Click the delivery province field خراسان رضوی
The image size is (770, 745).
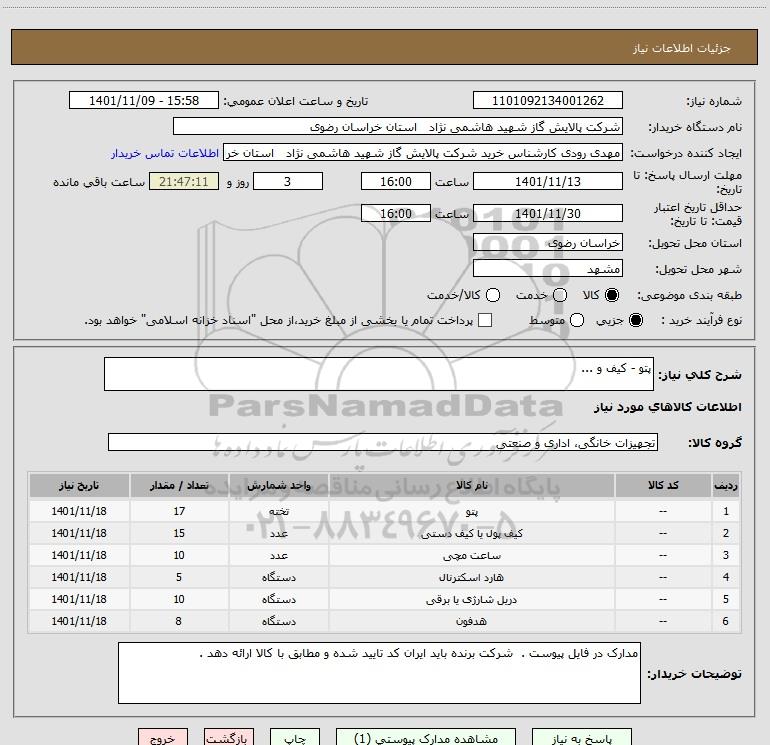pyautogui.click(x=548, y=243)
